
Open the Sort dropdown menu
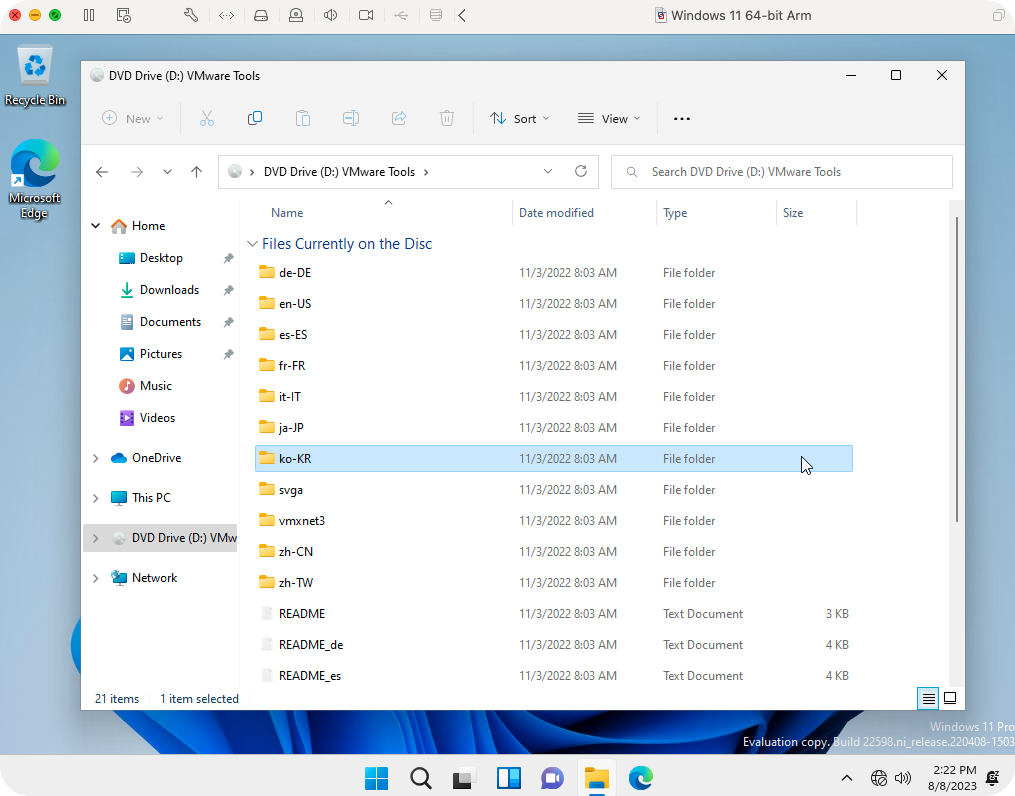tap(520, 118)
